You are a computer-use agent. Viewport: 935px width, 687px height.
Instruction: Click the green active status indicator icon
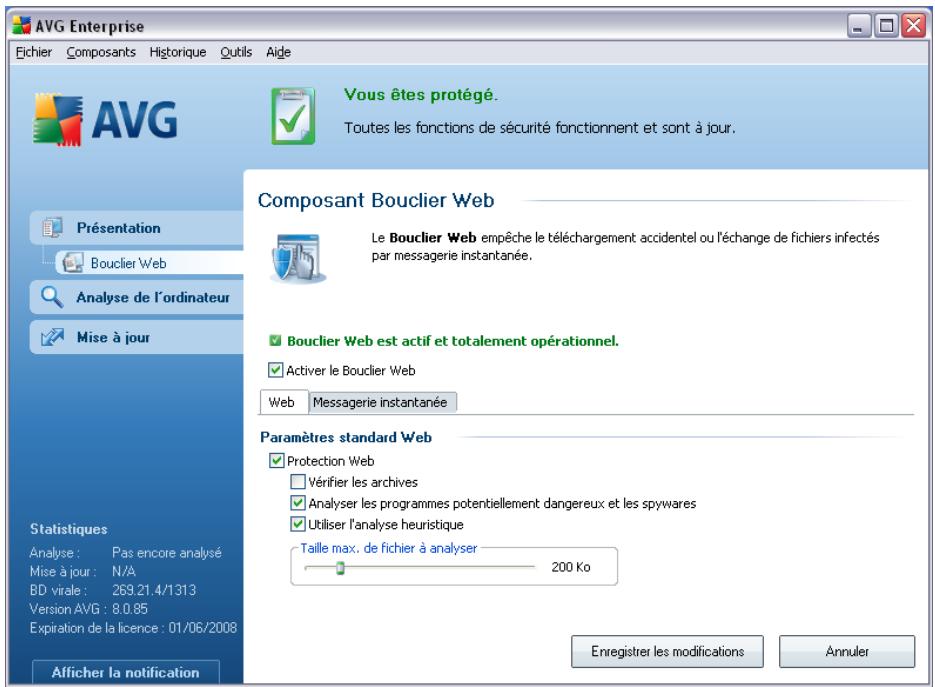275,341
